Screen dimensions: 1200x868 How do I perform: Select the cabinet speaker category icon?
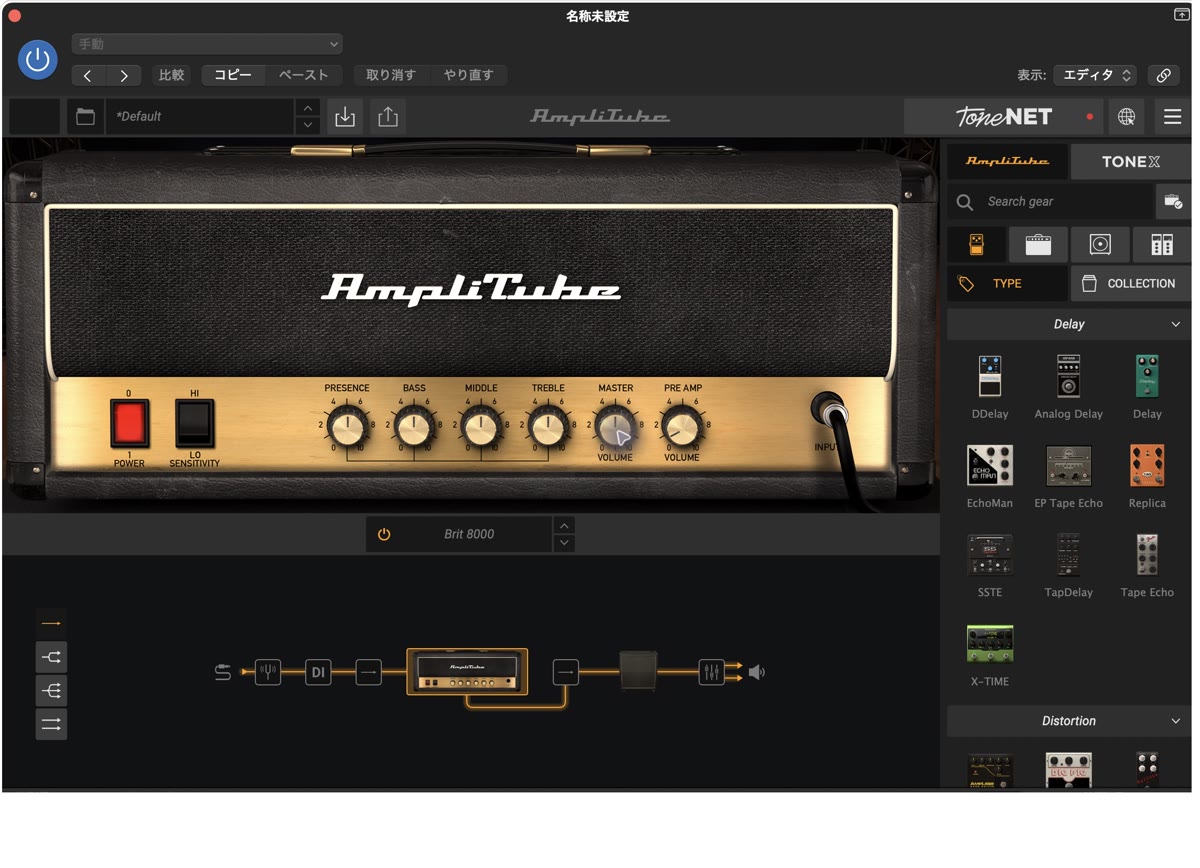(x=1100, y=245)
